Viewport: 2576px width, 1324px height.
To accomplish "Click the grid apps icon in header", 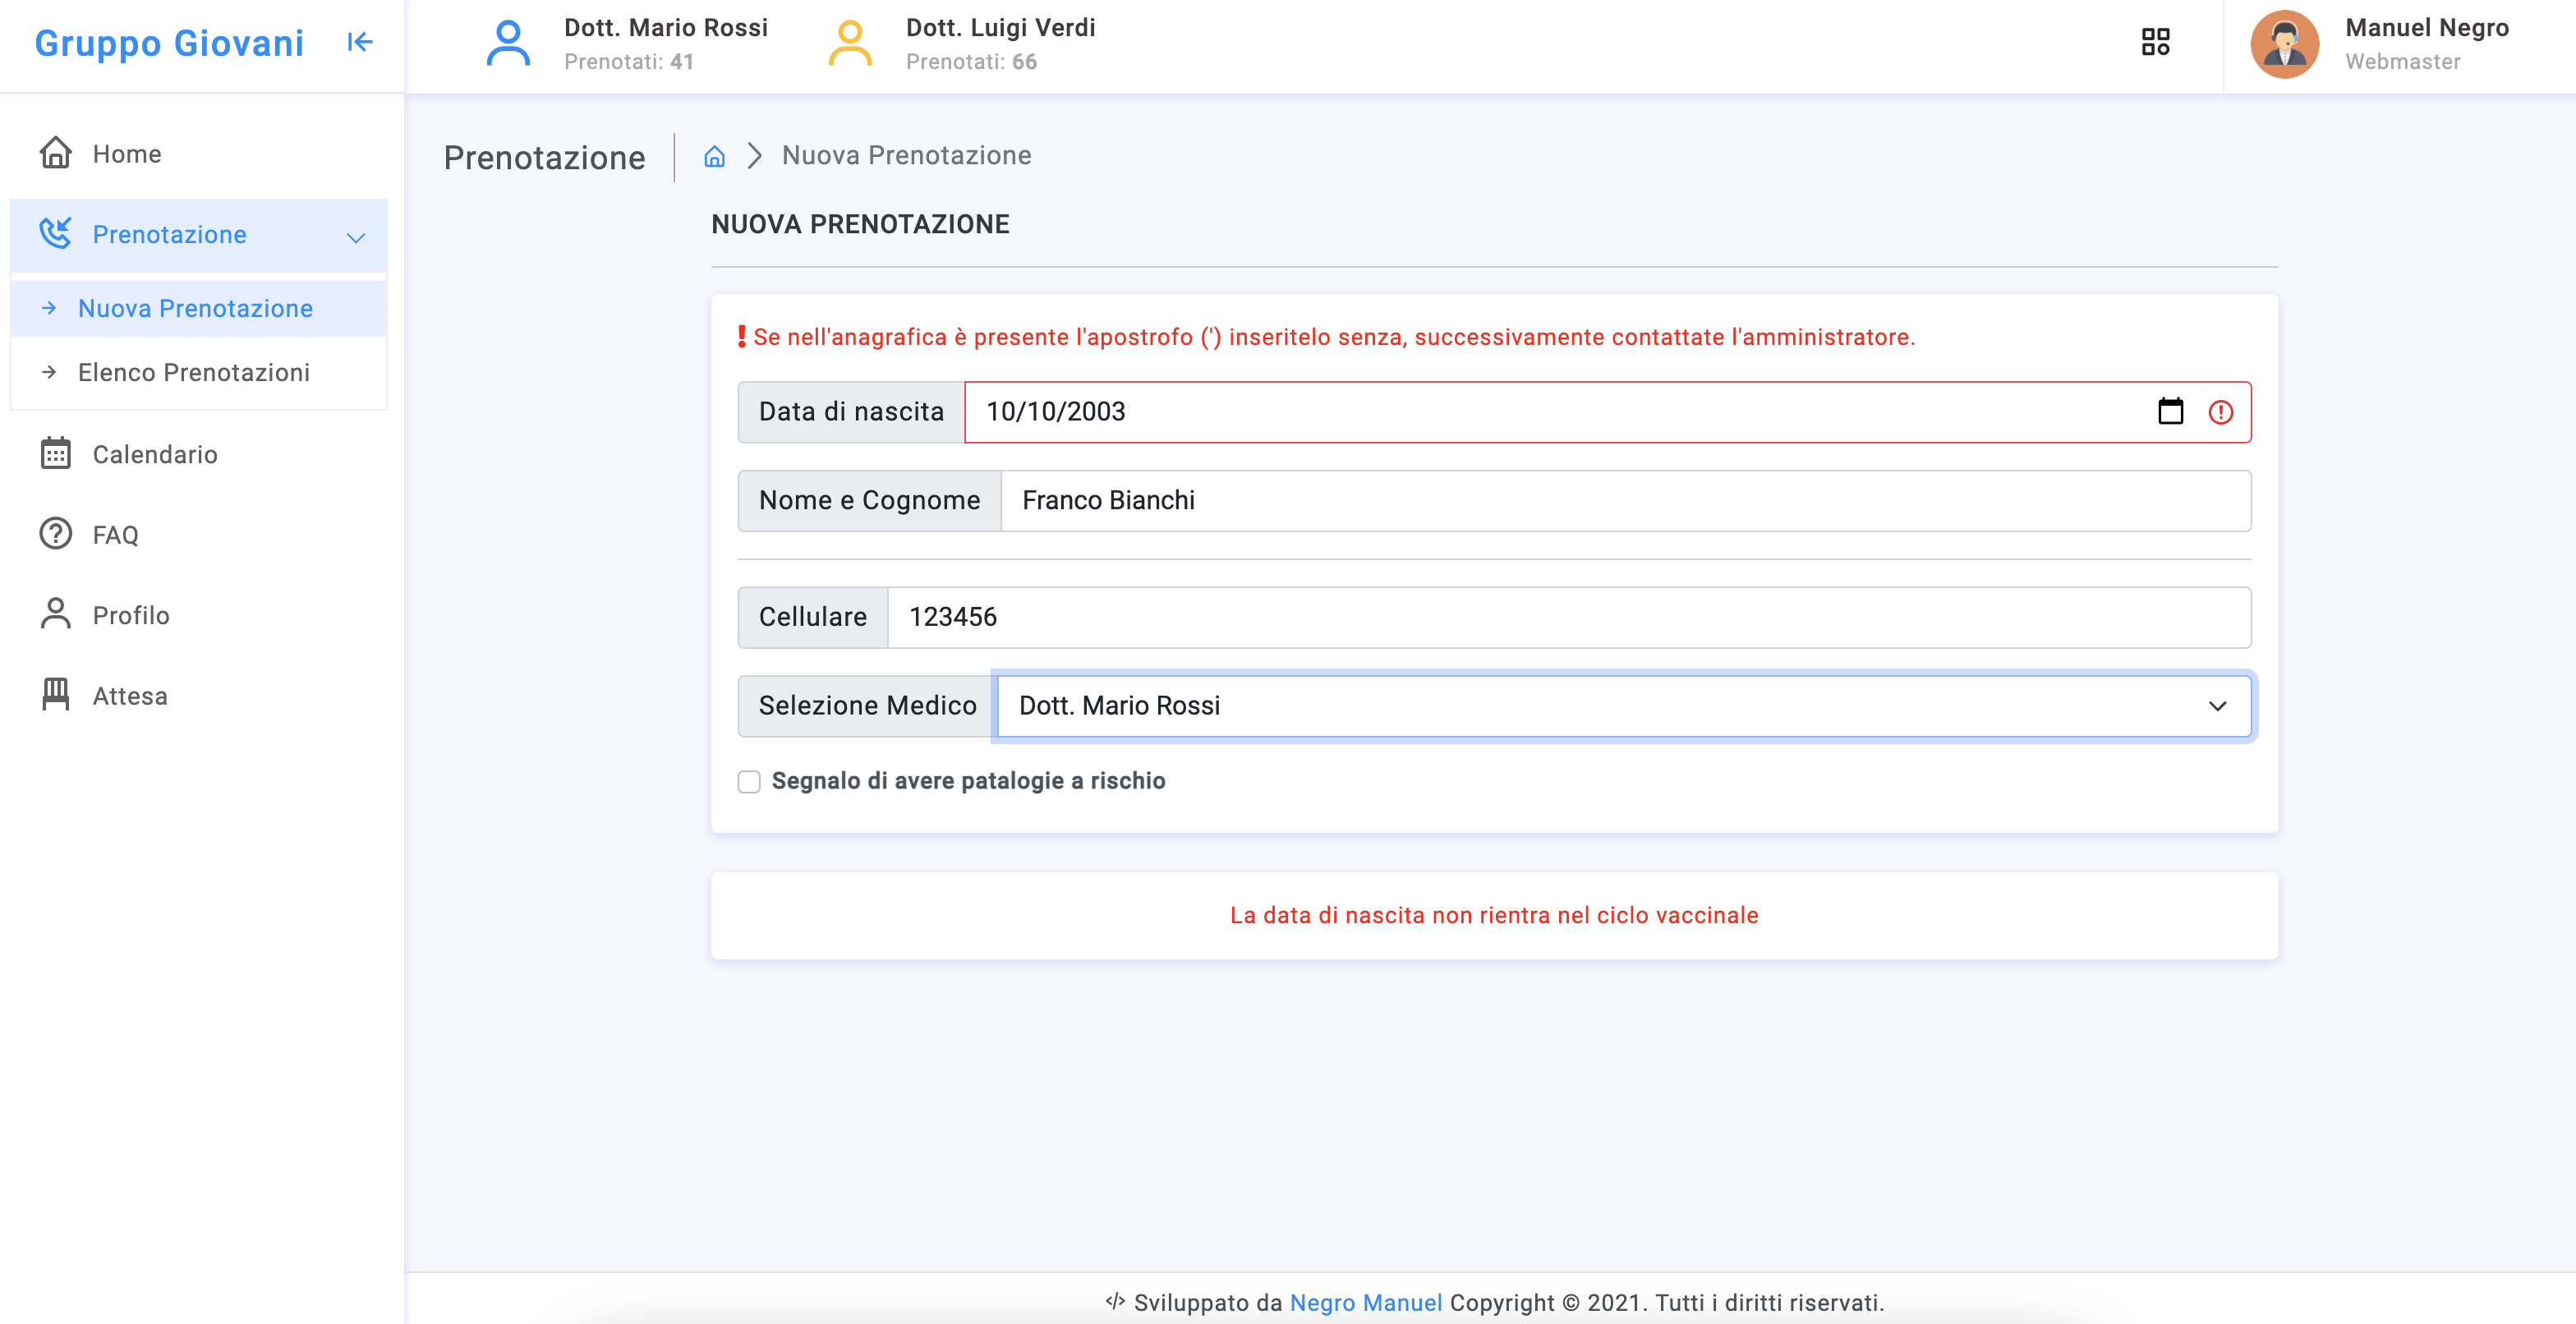I will [x=2155, y=42].
